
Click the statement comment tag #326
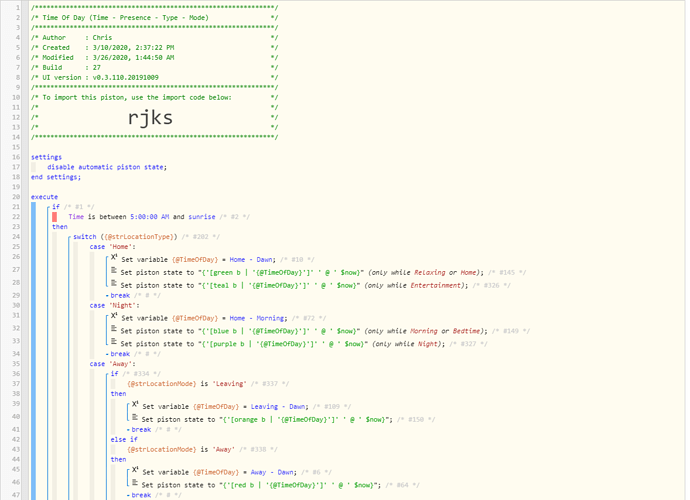492,285
